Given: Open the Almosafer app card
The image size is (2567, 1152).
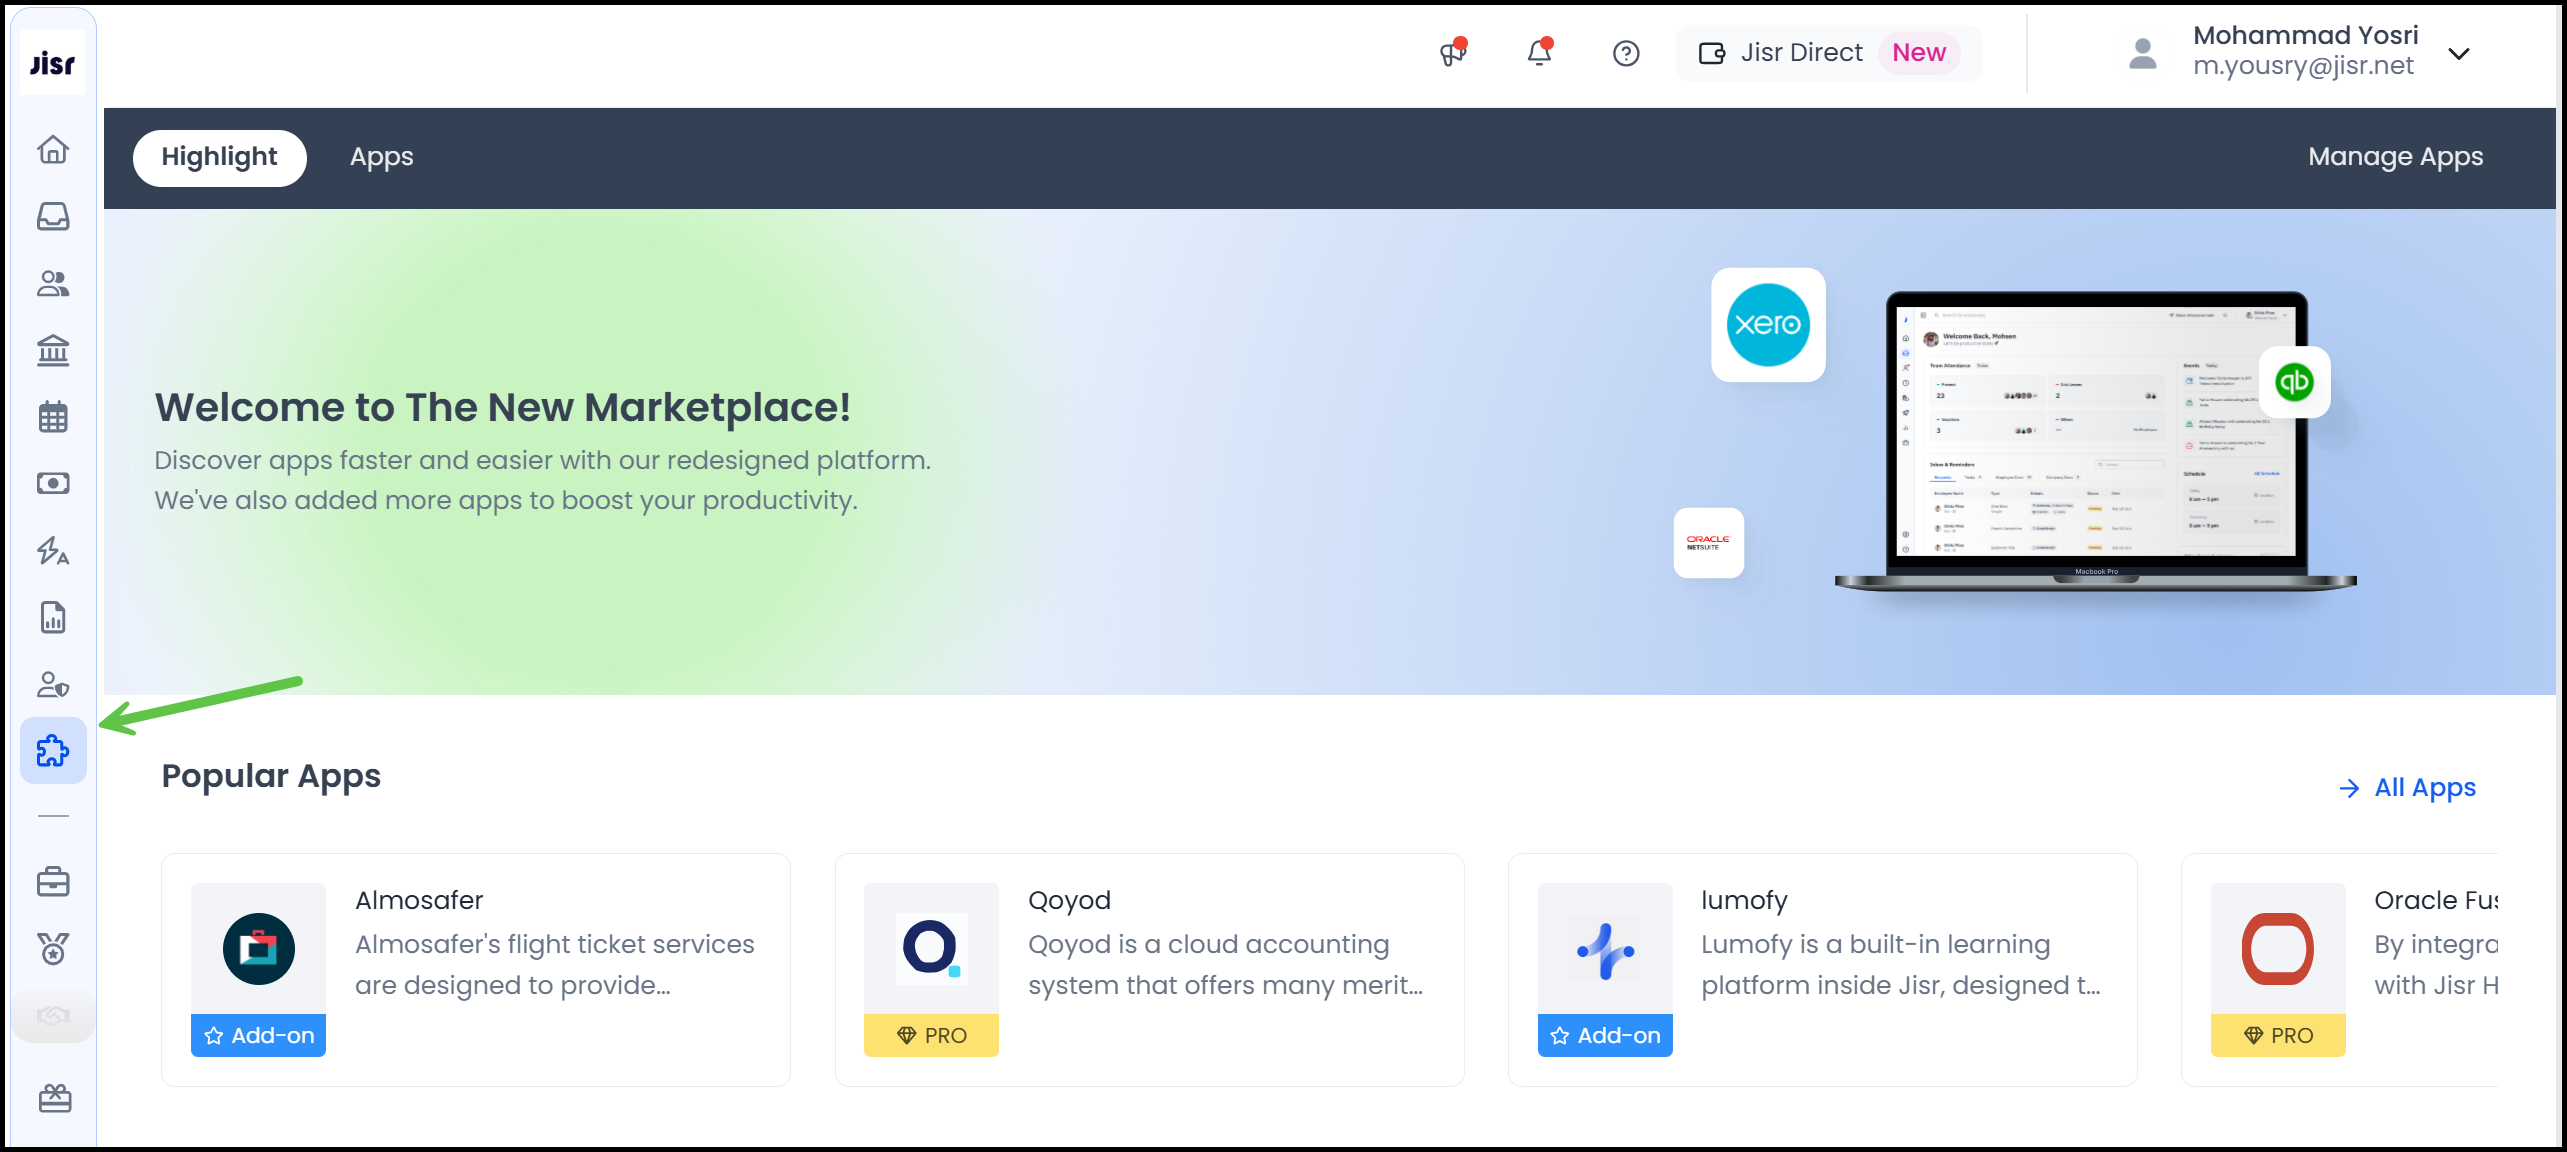Looking at the screenshot, I should pyautogui.click(x=475, y=968).
